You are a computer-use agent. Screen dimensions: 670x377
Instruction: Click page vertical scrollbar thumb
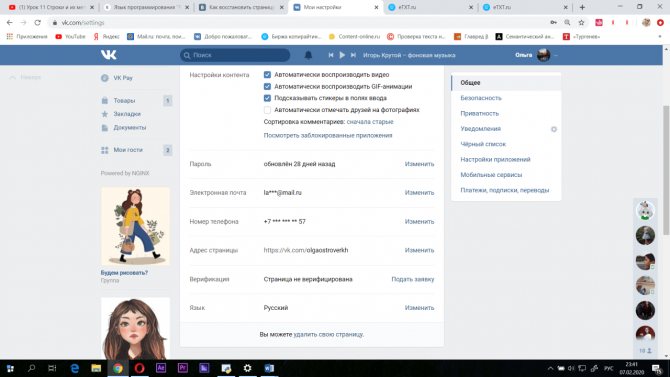666,170
